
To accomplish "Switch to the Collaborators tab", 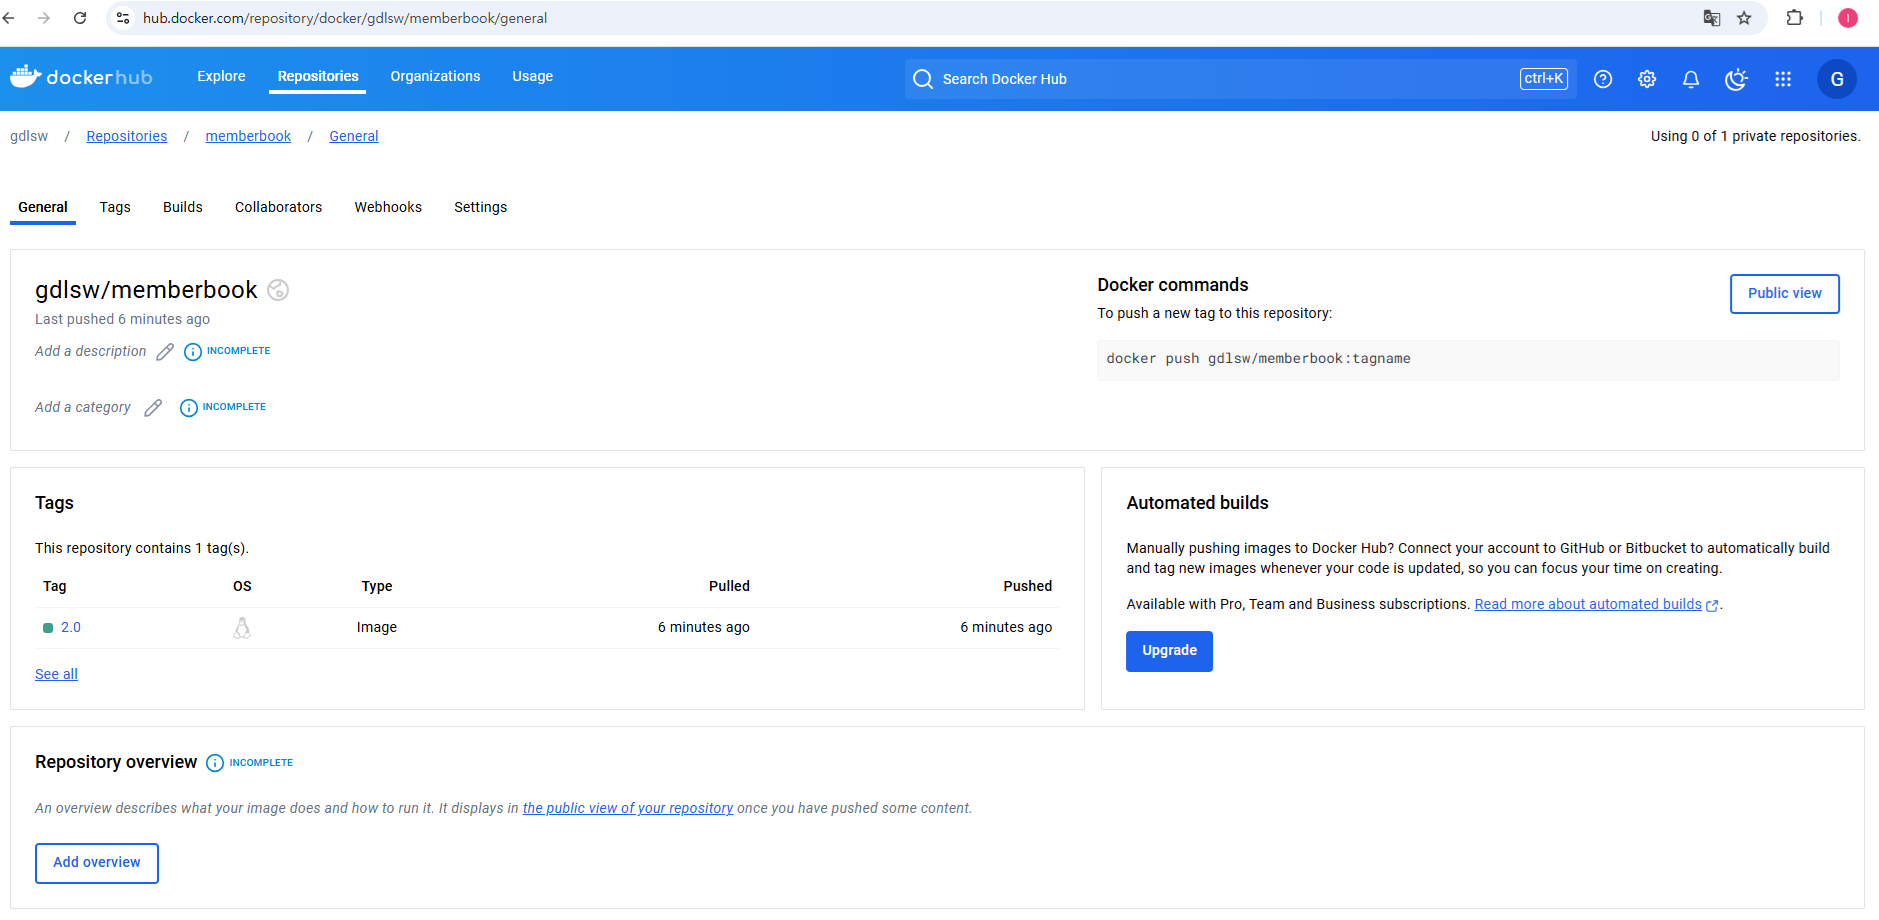I will pos(278,207).
